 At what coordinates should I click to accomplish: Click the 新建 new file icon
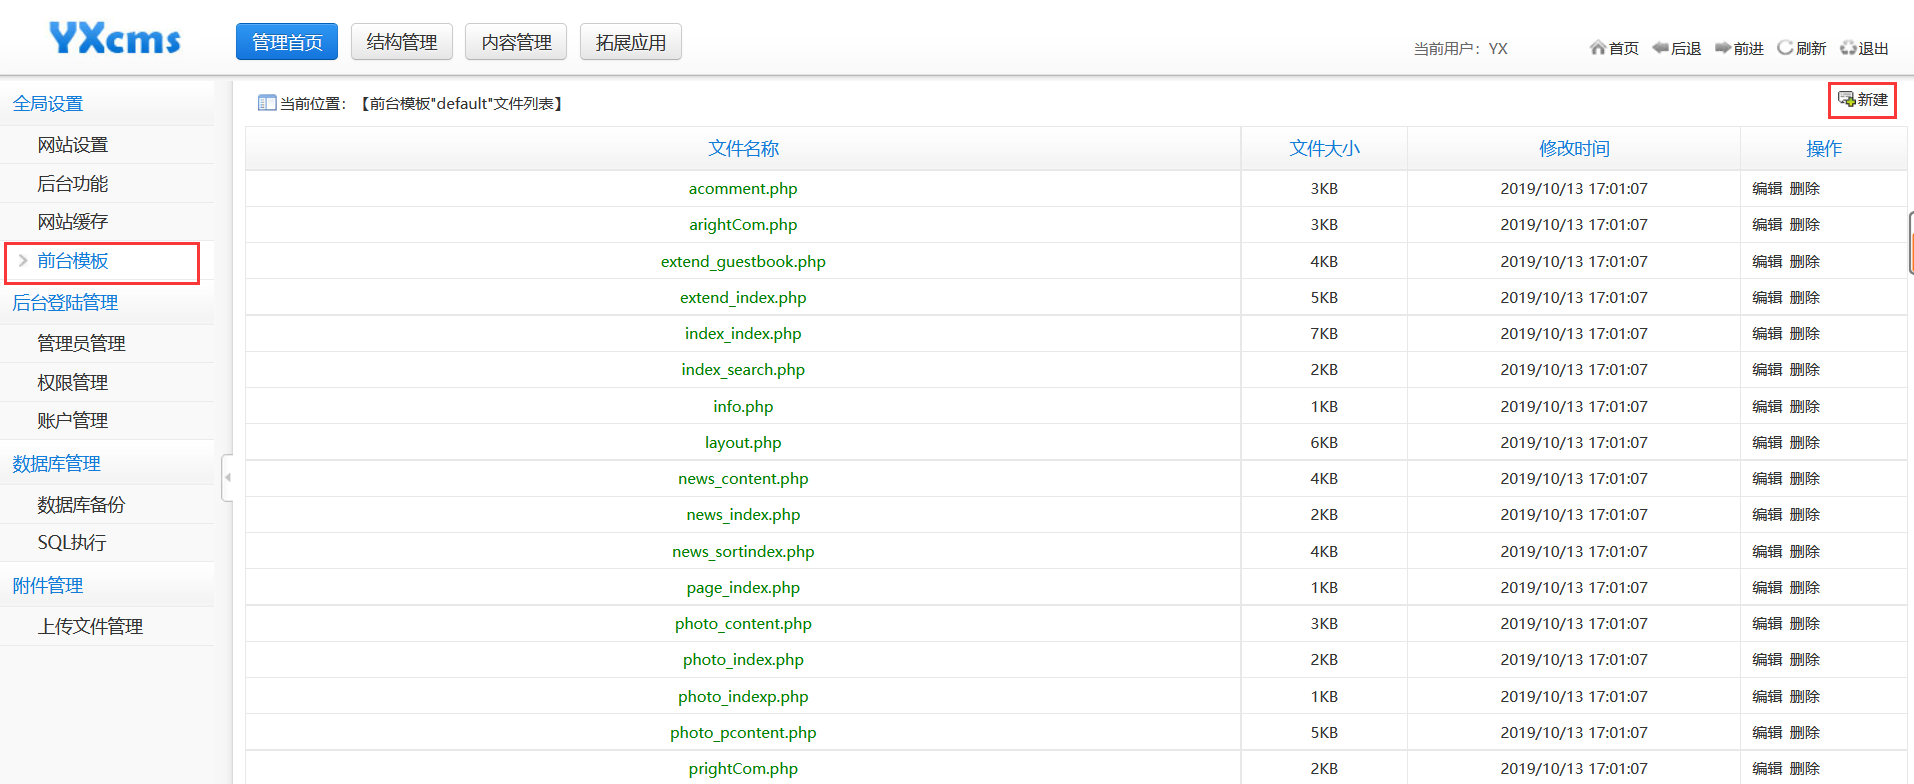tap(1847, 99)
